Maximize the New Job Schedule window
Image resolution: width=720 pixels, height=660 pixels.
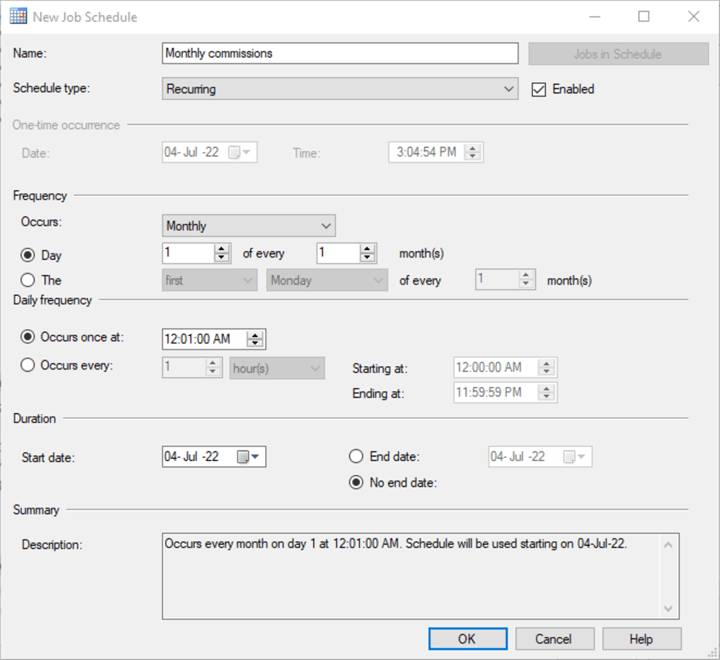pos(644,17)
